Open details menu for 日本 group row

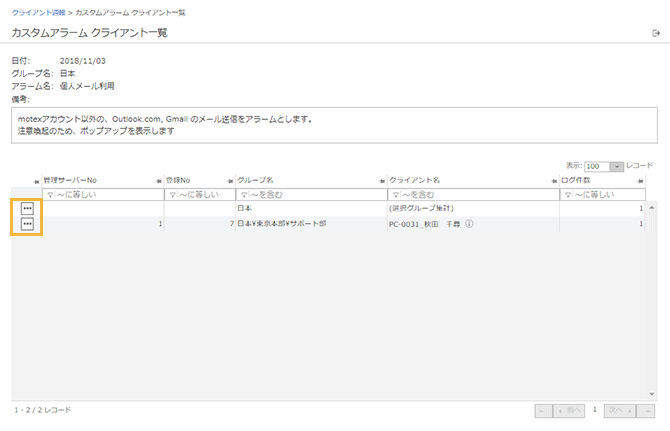tap(27, 208)
